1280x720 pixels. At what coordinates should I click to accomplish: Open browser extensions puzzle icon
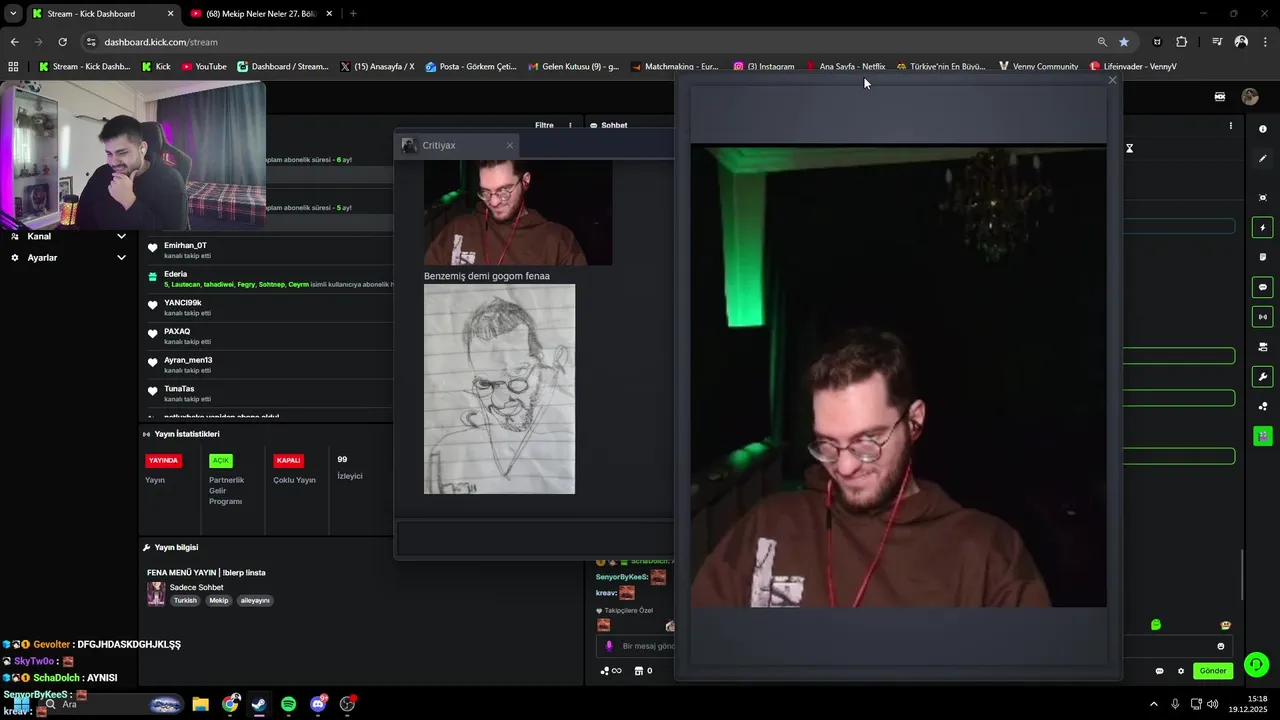[1182, 42]
